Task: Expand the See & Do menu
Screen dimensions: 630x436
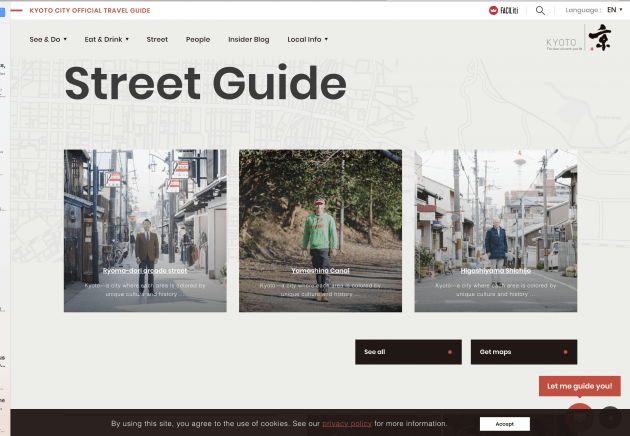Action: pos(48,39)
